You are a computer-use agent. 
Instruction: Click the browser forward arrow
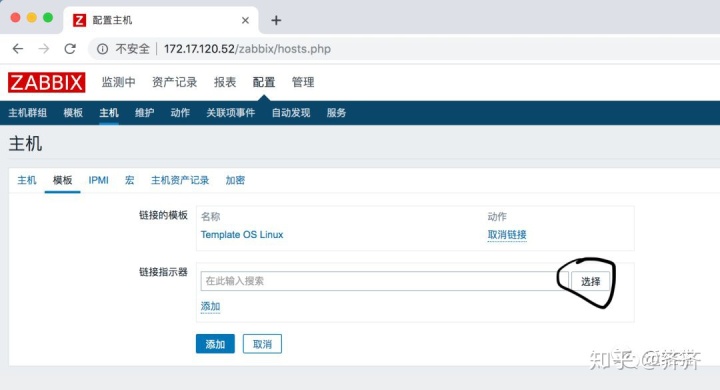[x=44, y=49]
